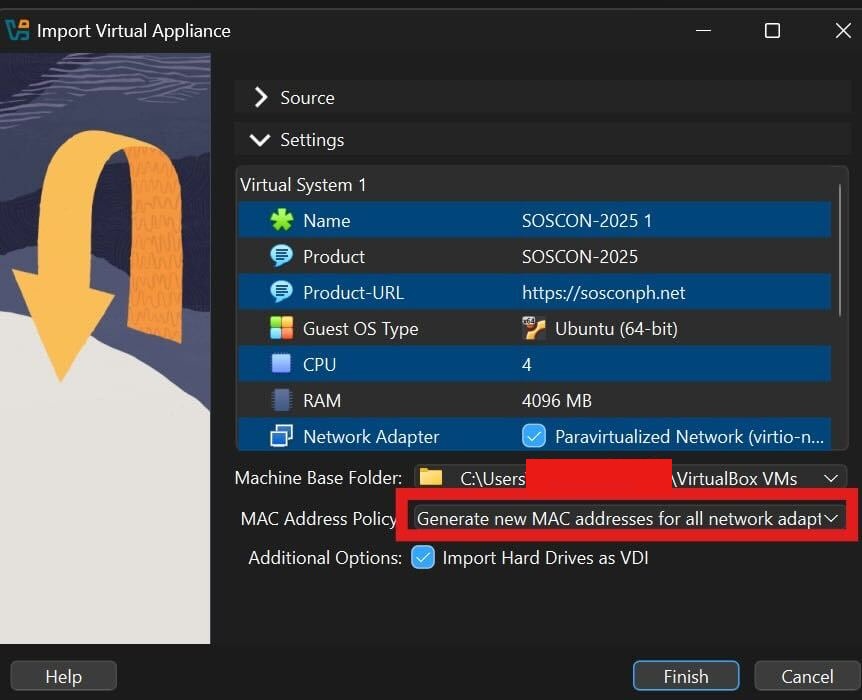Click the VirtualBox icon in title bar

click(17, 30)
